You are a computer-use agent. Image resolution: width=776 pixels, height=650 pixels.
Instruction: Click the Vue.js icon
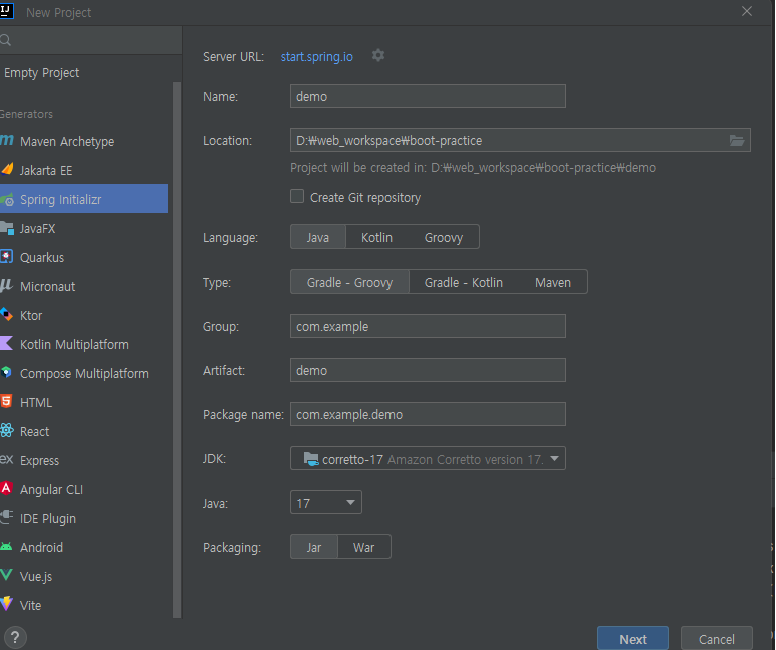click(7, 576)
